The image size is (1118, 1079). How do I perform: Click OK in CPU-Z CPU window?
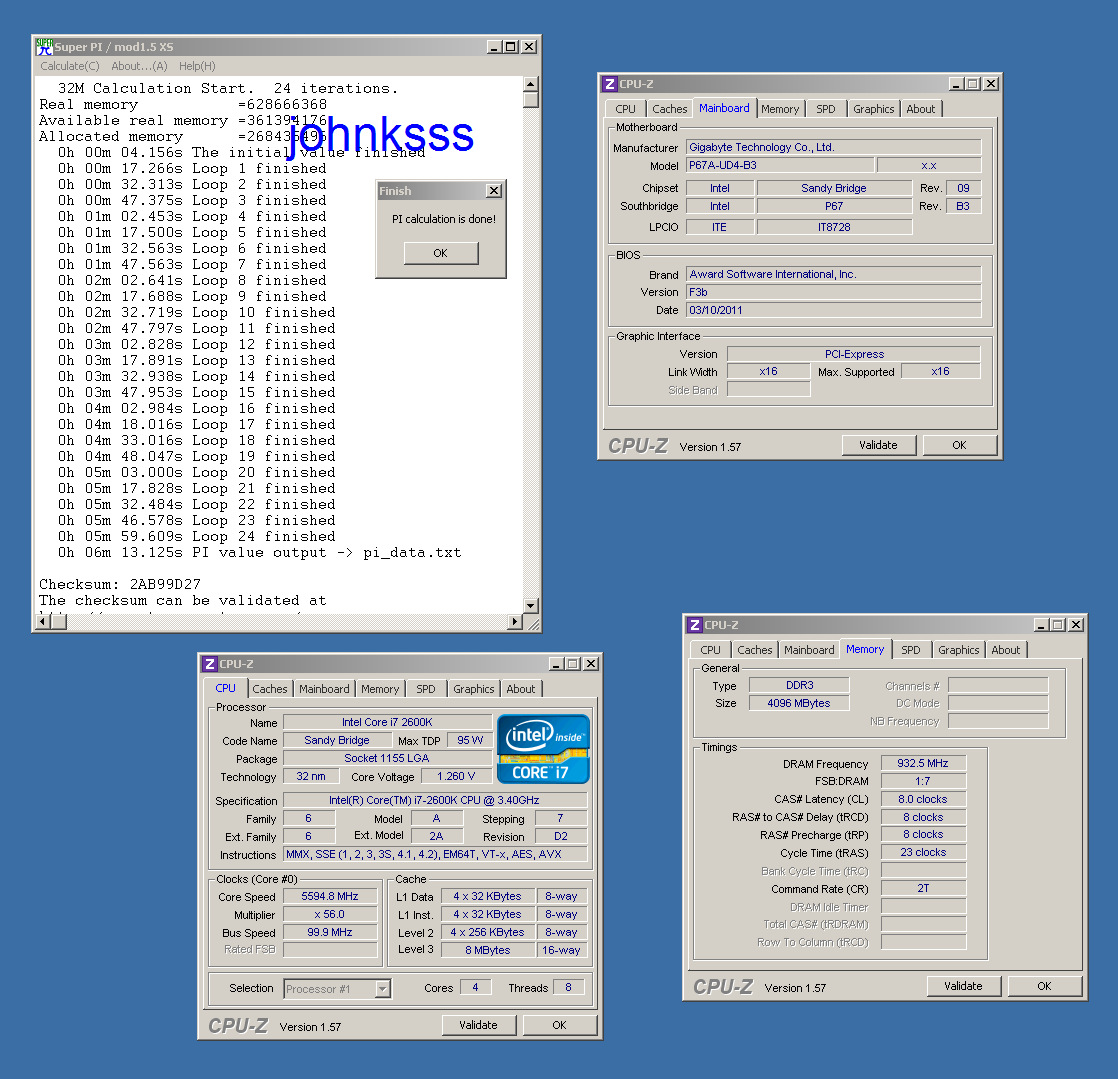tap(560, 1025)
